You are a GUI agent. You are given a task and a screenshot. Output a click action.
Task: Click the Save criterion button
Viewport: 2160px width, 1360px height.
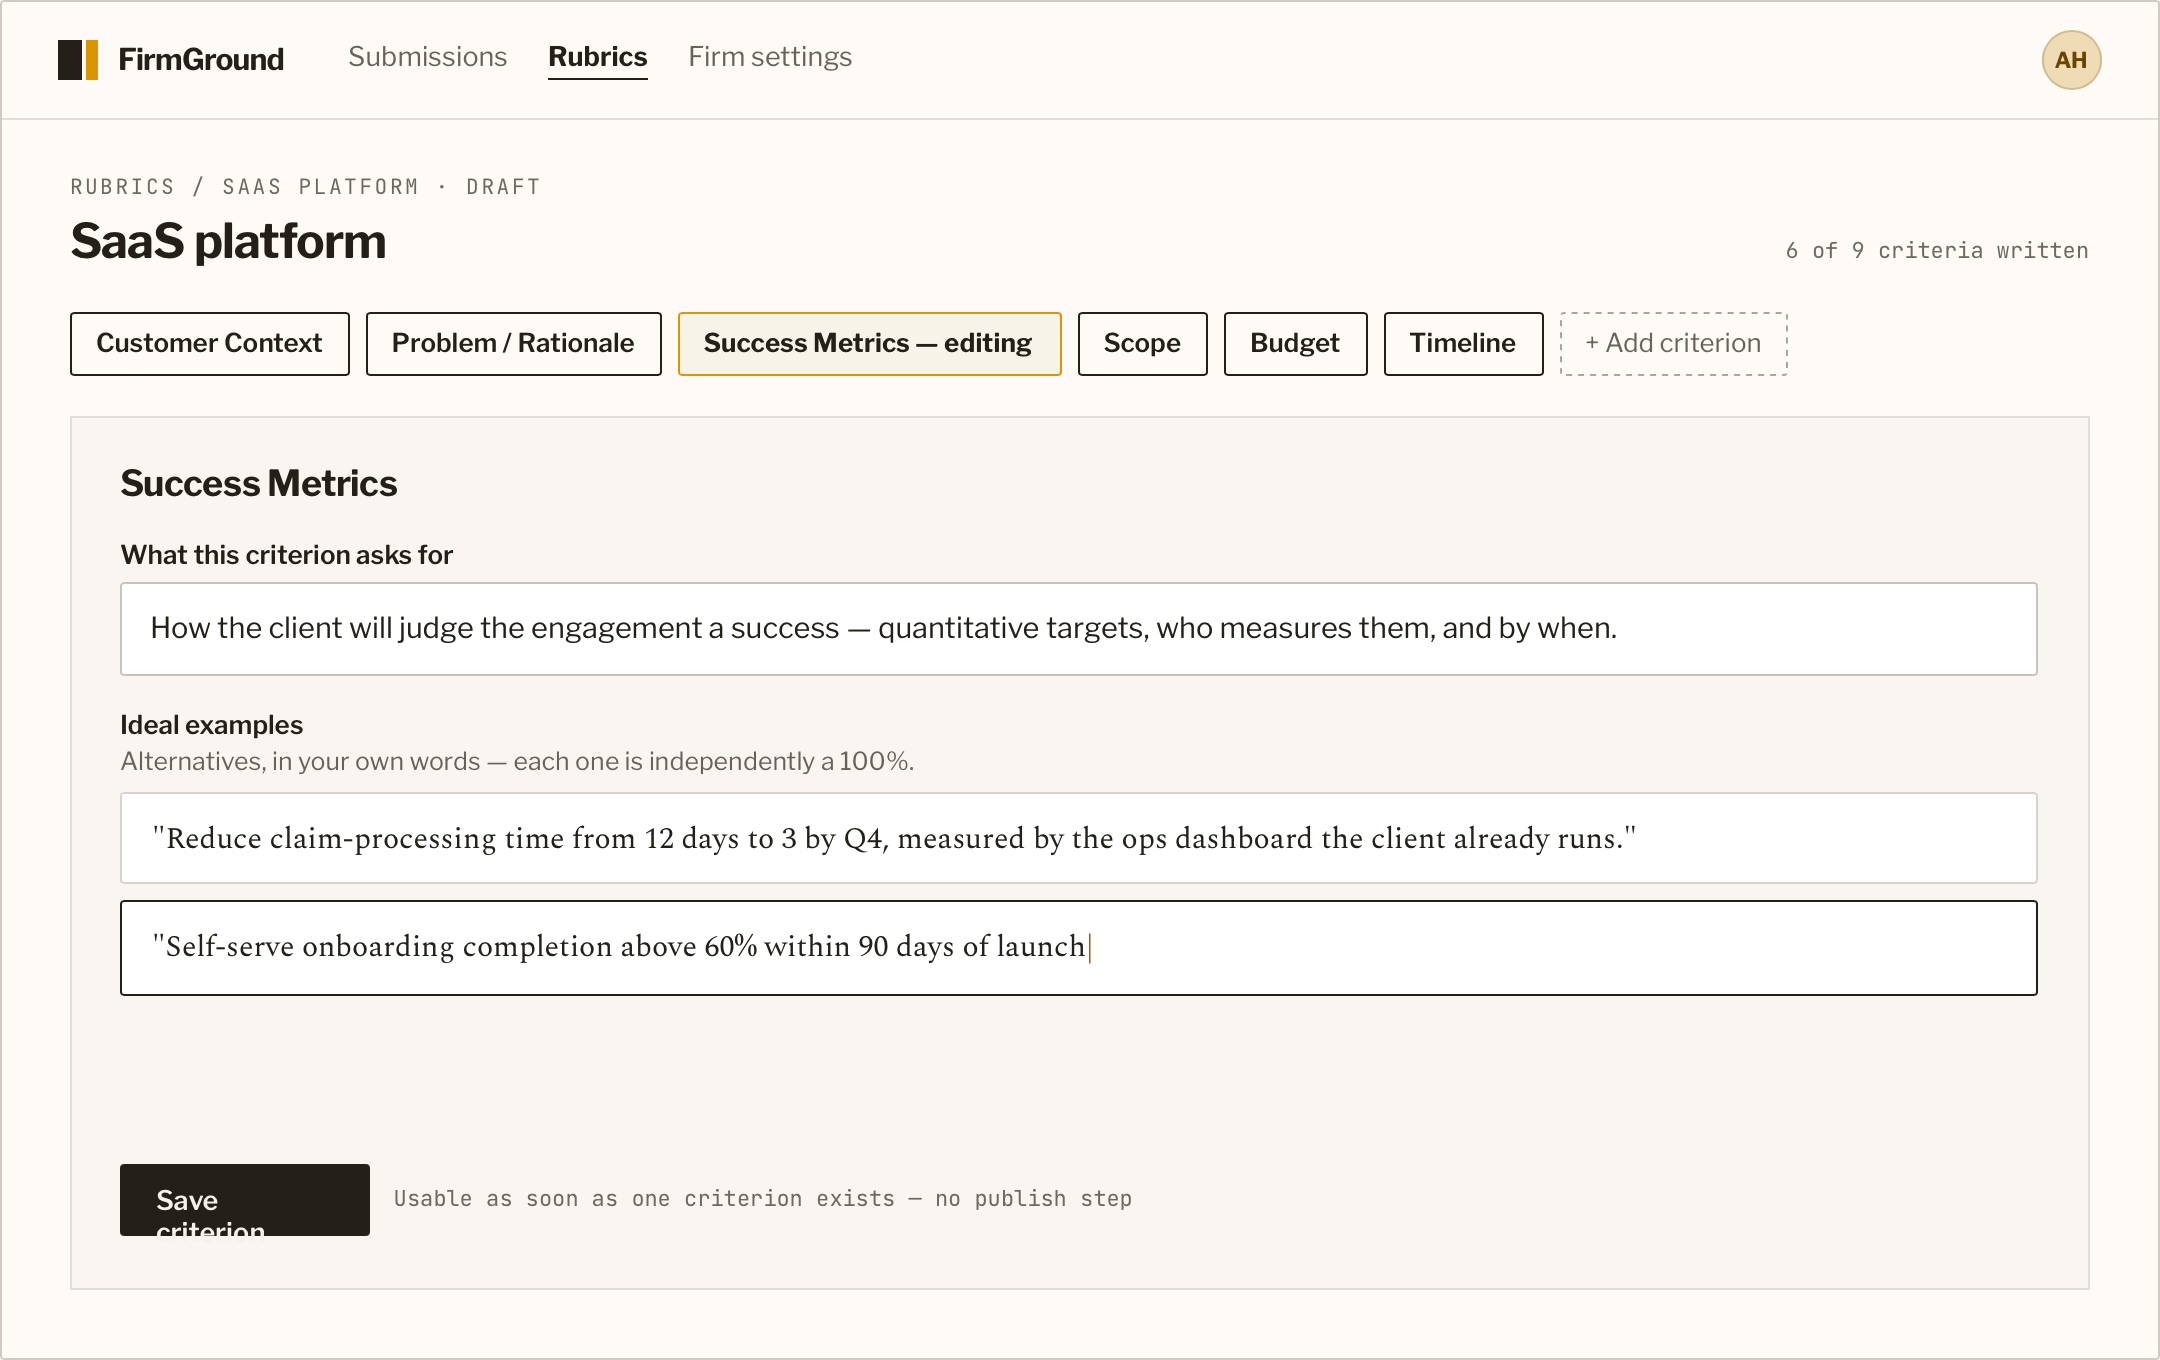pyautogui.click(x=245, y=1200)
